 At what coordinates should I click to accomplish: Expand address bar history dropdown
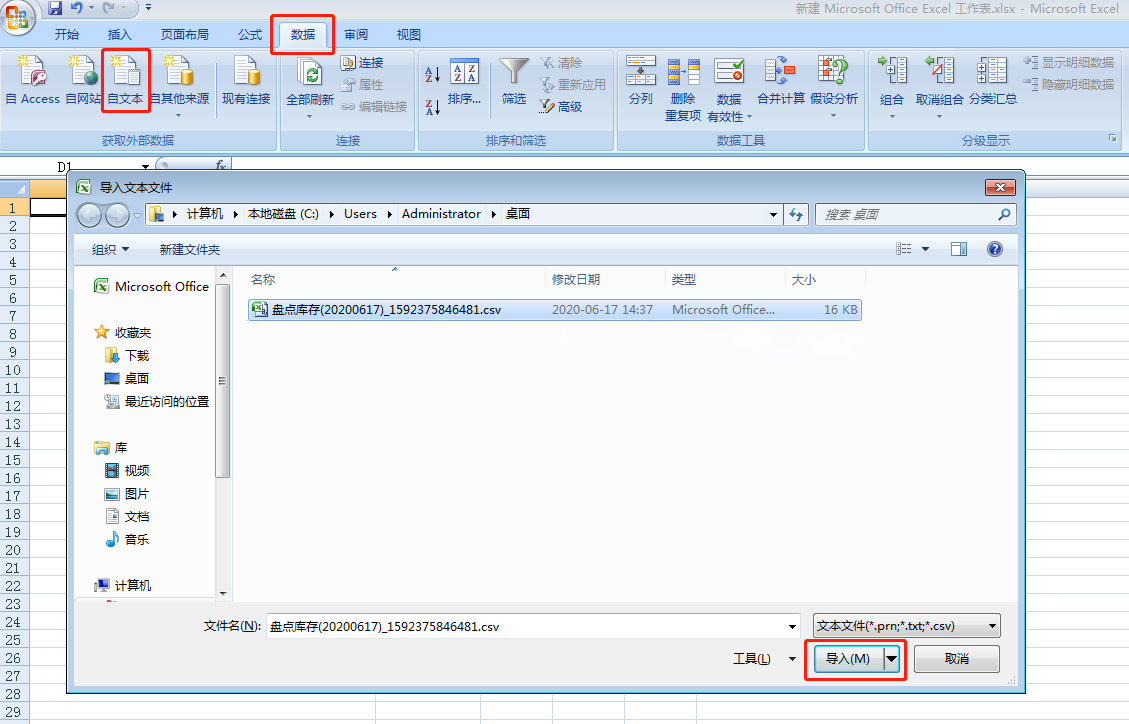[x=773, y=214]
